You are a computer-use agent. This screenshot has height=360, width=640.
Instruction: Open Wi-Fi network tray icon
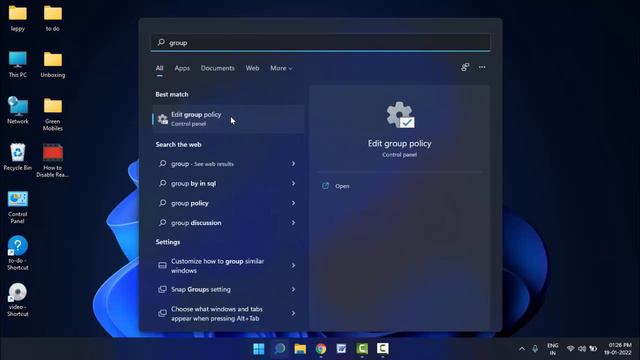coord(571,349)
